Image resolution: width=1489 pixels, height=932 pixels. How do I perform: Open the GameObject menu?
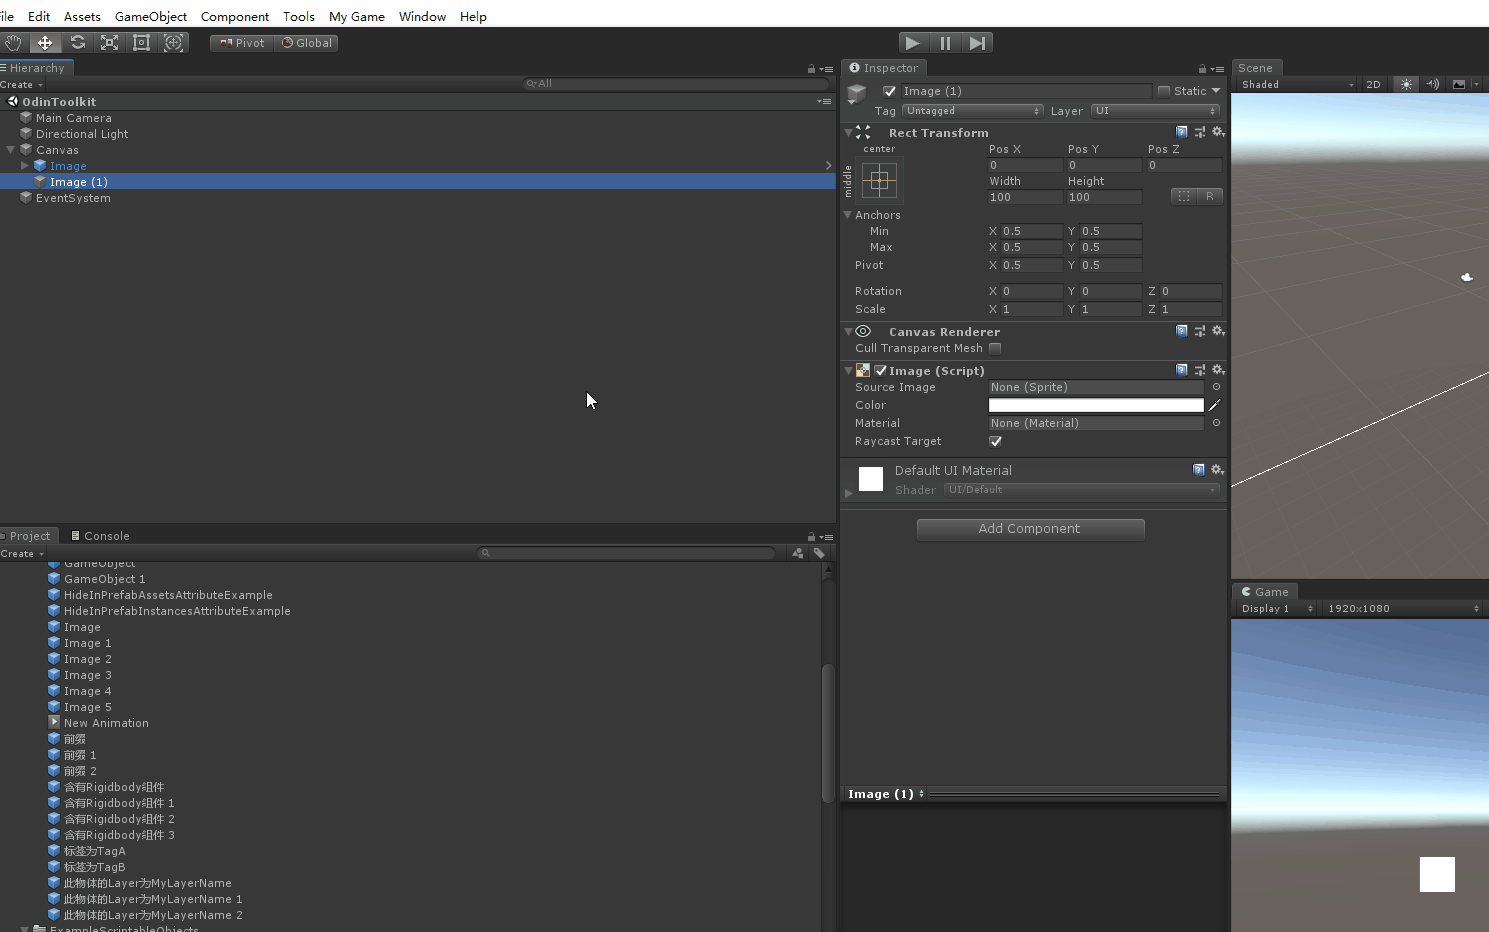point(151,16)
